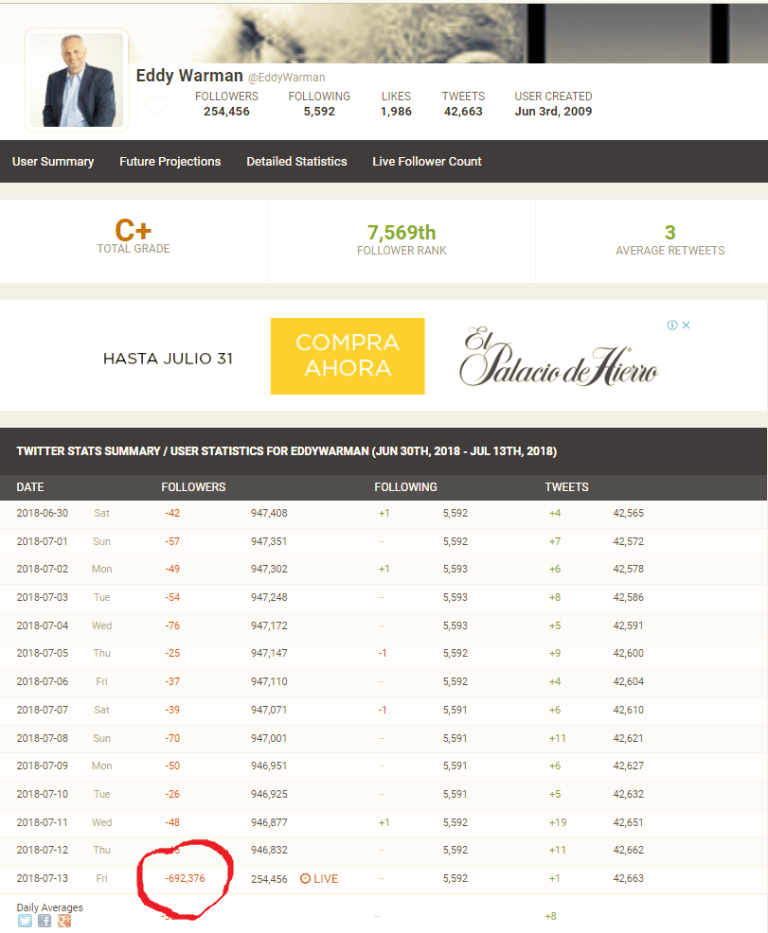768x933 pixels.
Task: Close the El Palacio de Hierro ad
Action: pos(686,325)
